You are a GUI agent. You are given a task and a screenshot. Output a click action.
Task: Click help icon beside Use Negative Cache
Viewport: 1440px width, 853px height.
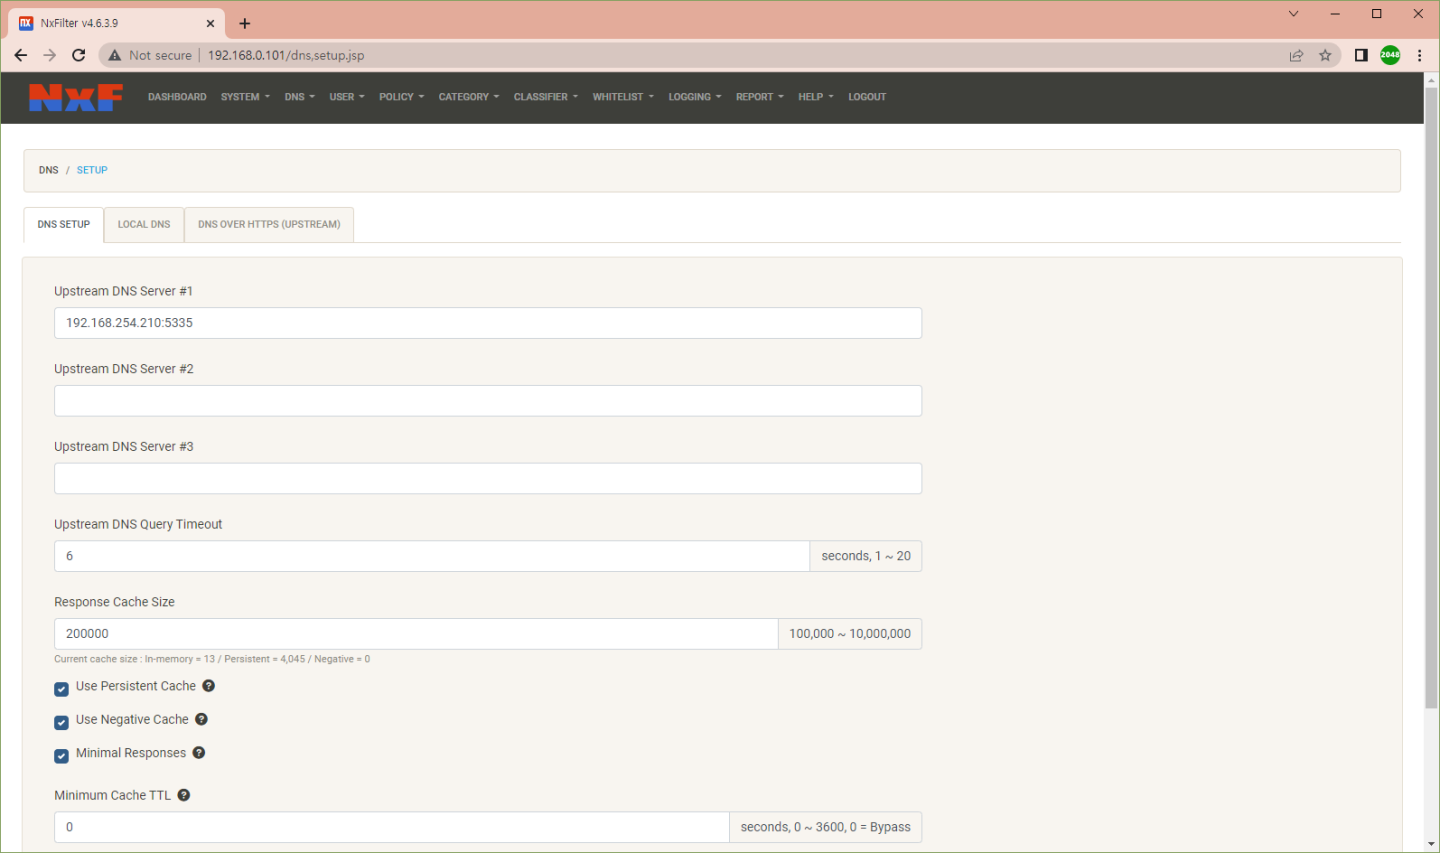201,720
